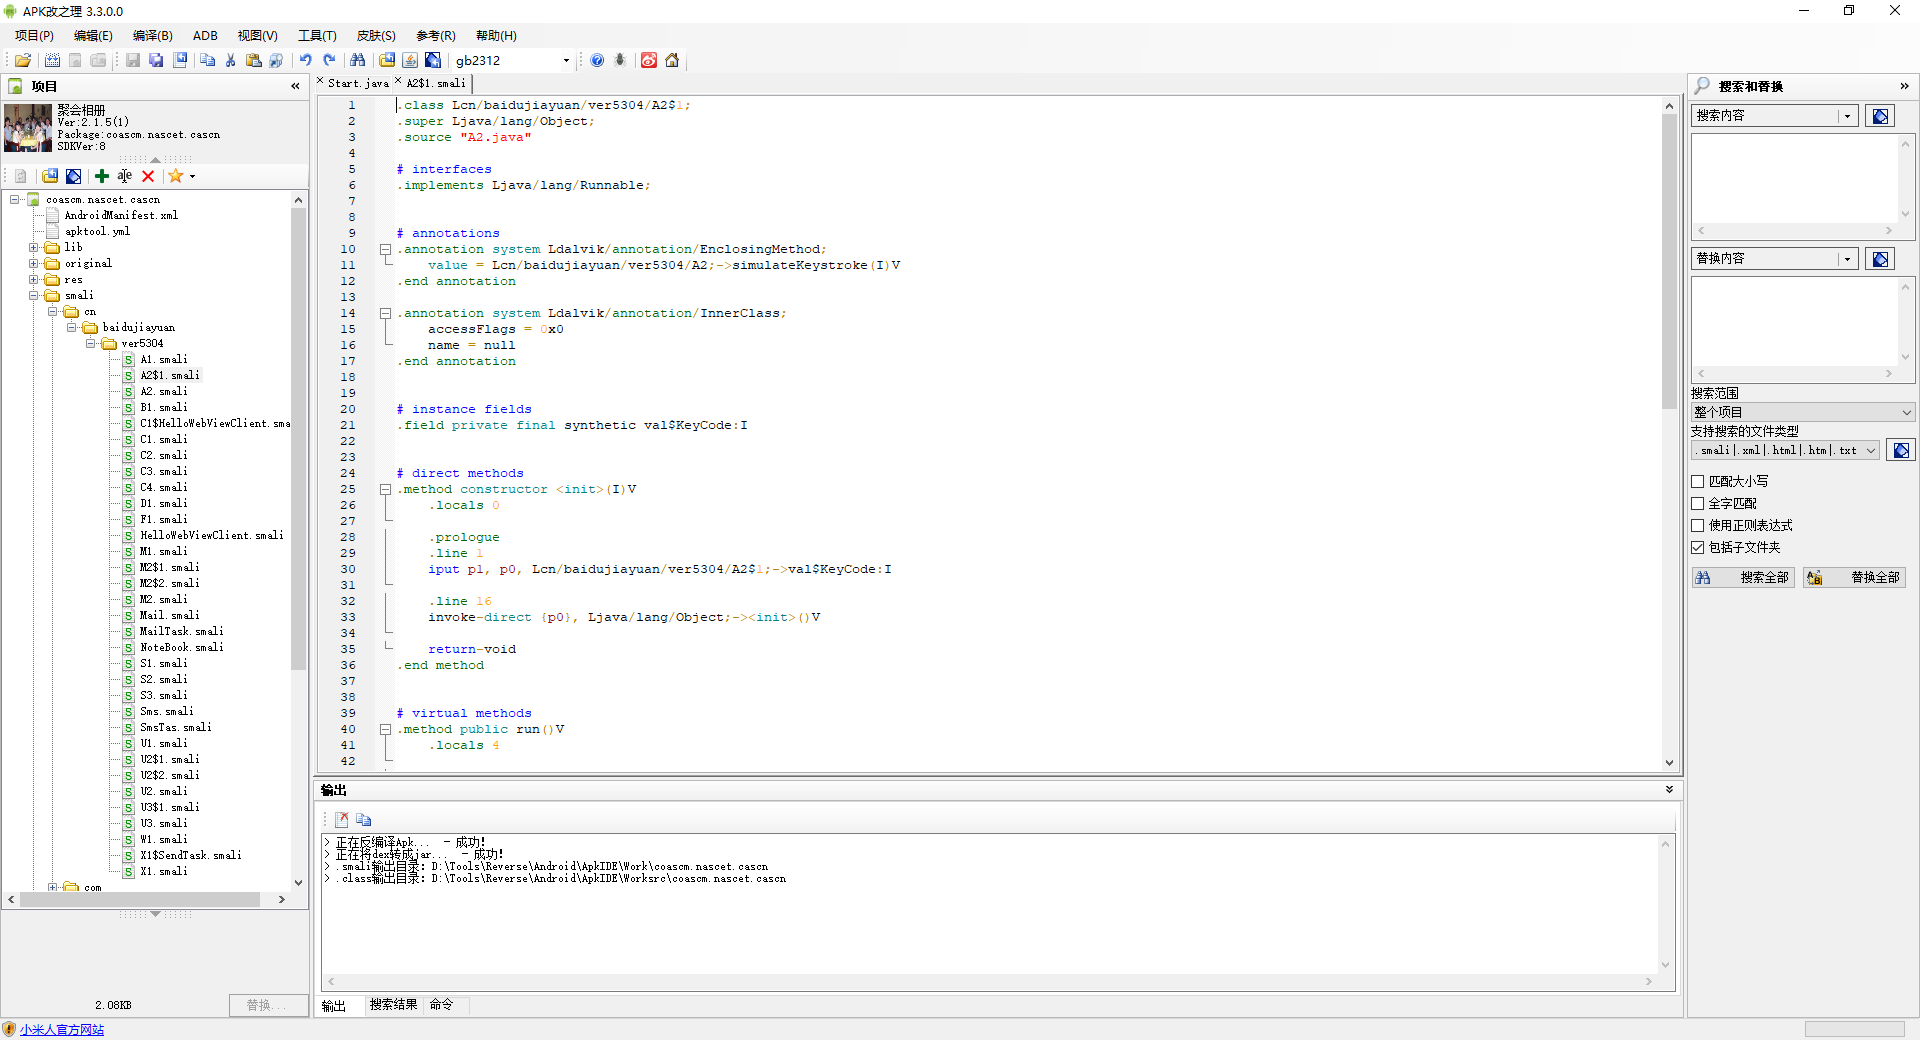
Task: Collapse the 输出 panel chevron
Action: click(x=1669, y=790)
